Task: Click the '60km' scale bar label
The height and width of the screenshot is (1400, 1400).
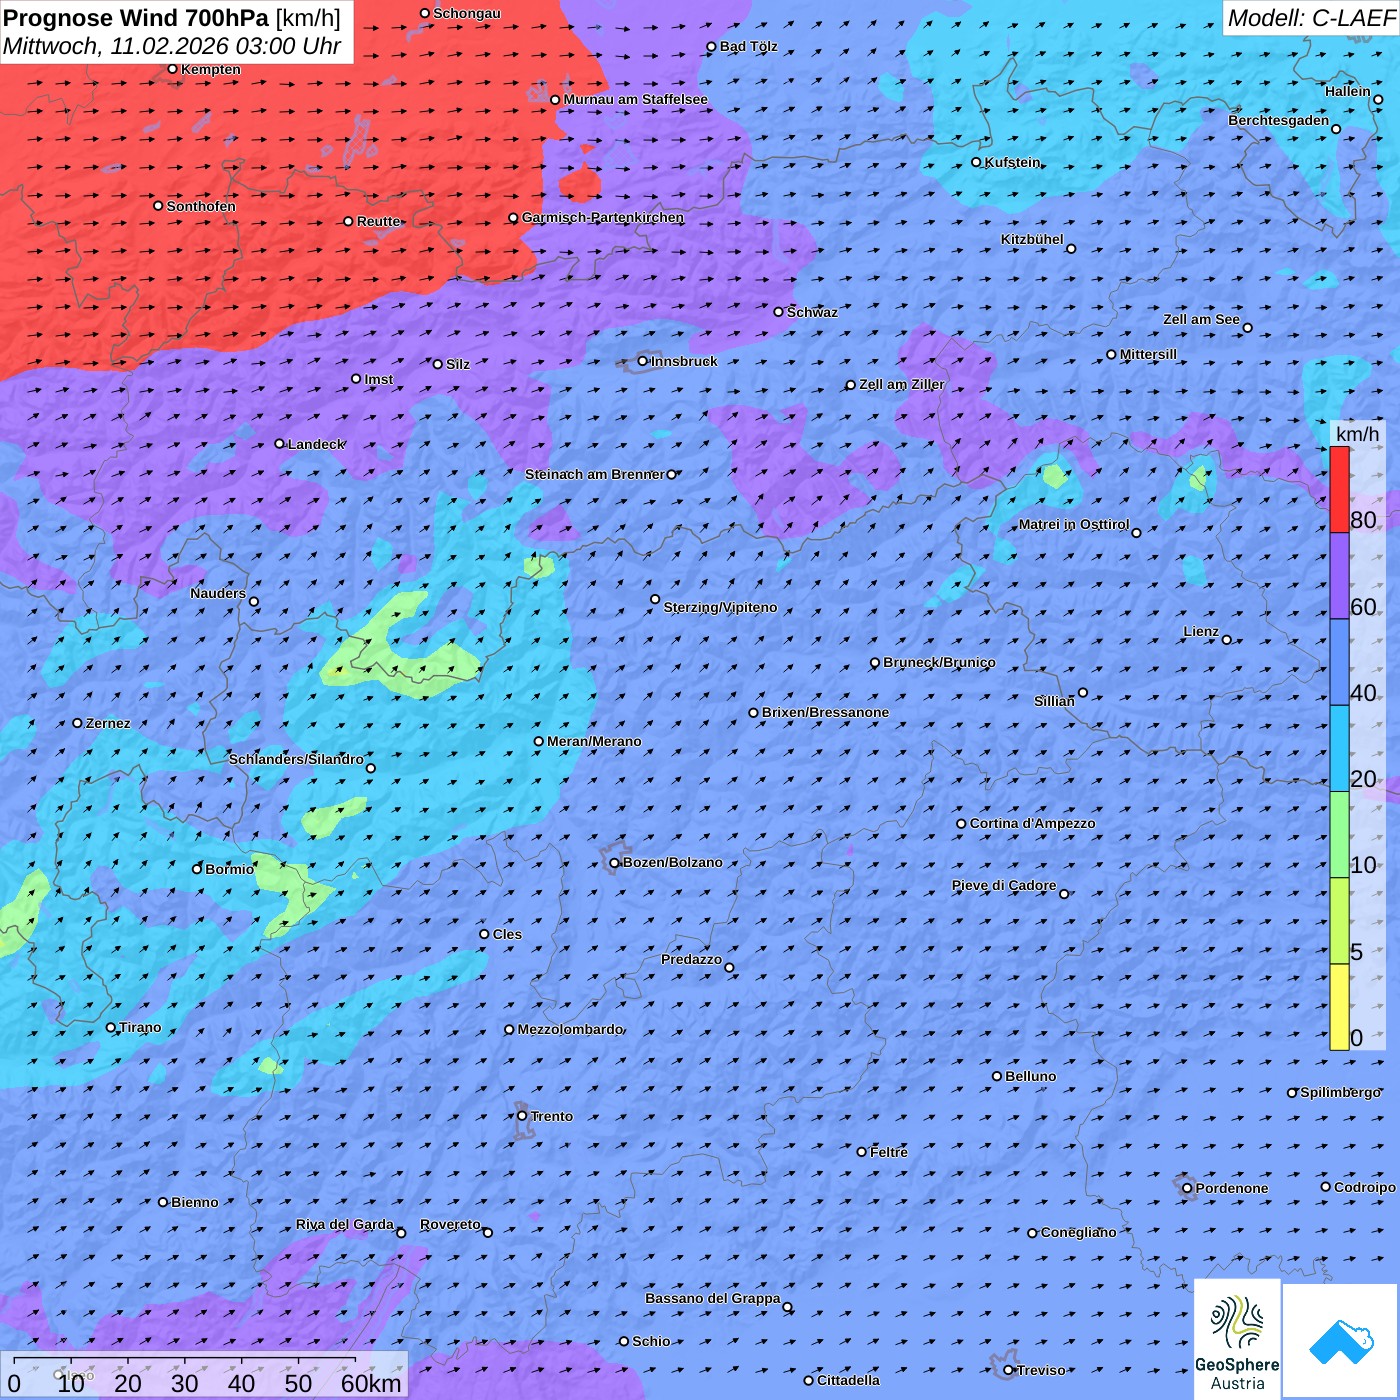Action: coord(371,1383)
